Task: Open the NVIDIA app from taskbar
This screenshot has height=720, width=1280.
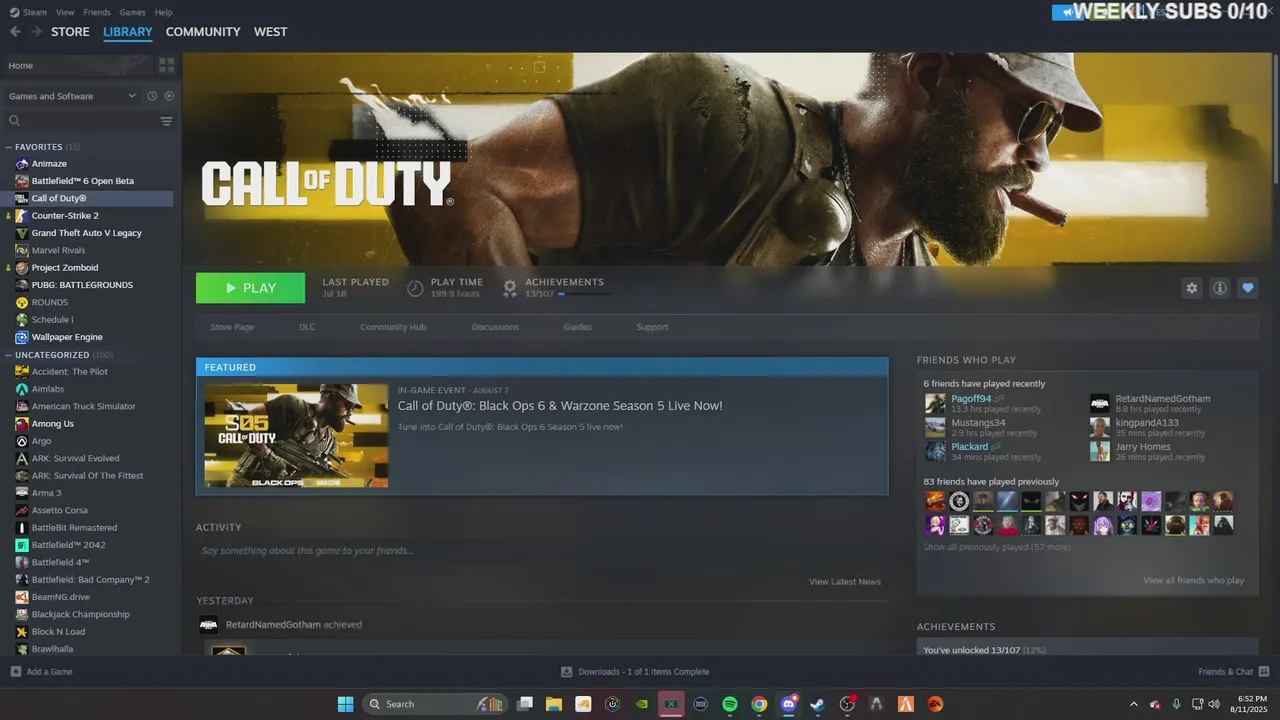Action: 642,704
